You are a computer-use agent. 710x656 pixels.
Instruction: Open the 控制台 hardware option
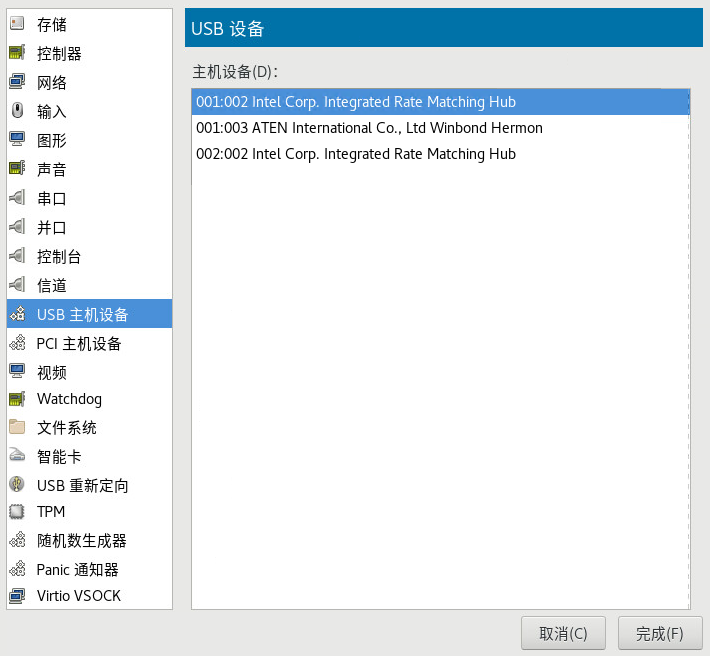[x=90, y=256]
